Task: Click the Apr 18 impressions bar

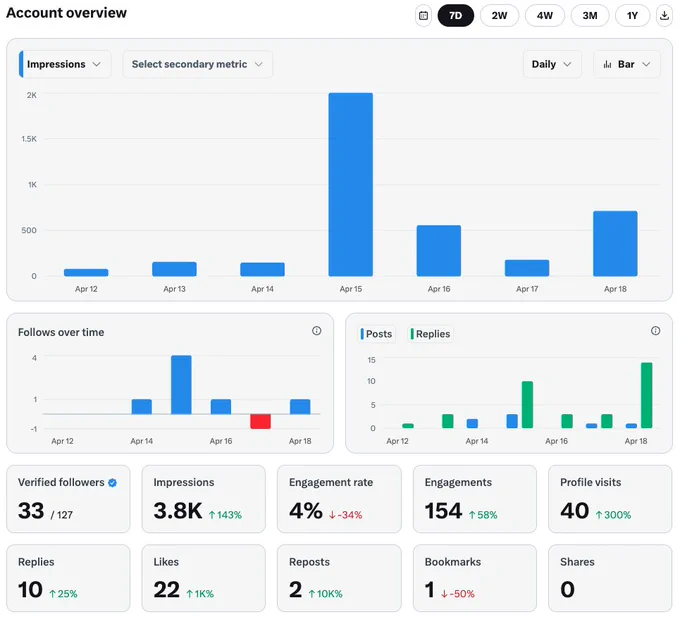Action: (x=615, y=244)
